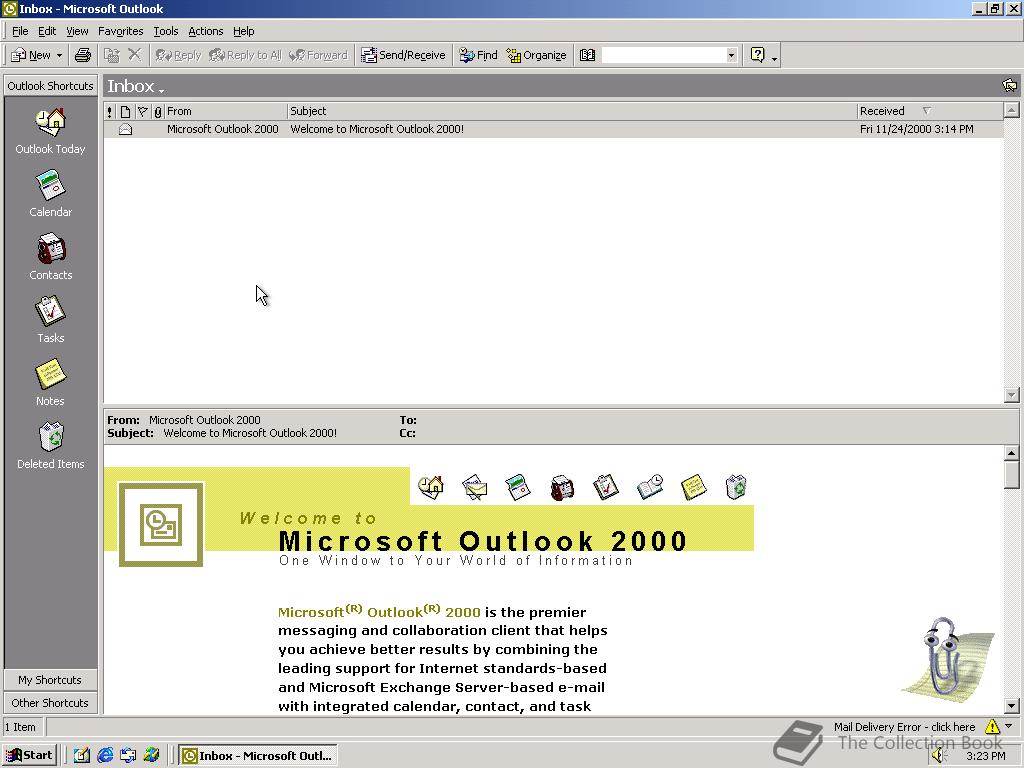Click Mail Delivery Error status message
Image resolution: width=1024 pixels, height=768 pixels.
[x=904, y=726]
